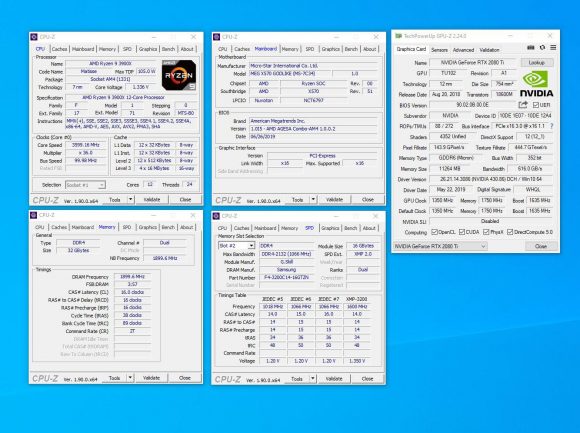This screenshot has width=580, height=433.
Task: Click the NVIDIA logo in GPU-Z
Action: pyautogui.click(x=536, y=84)
